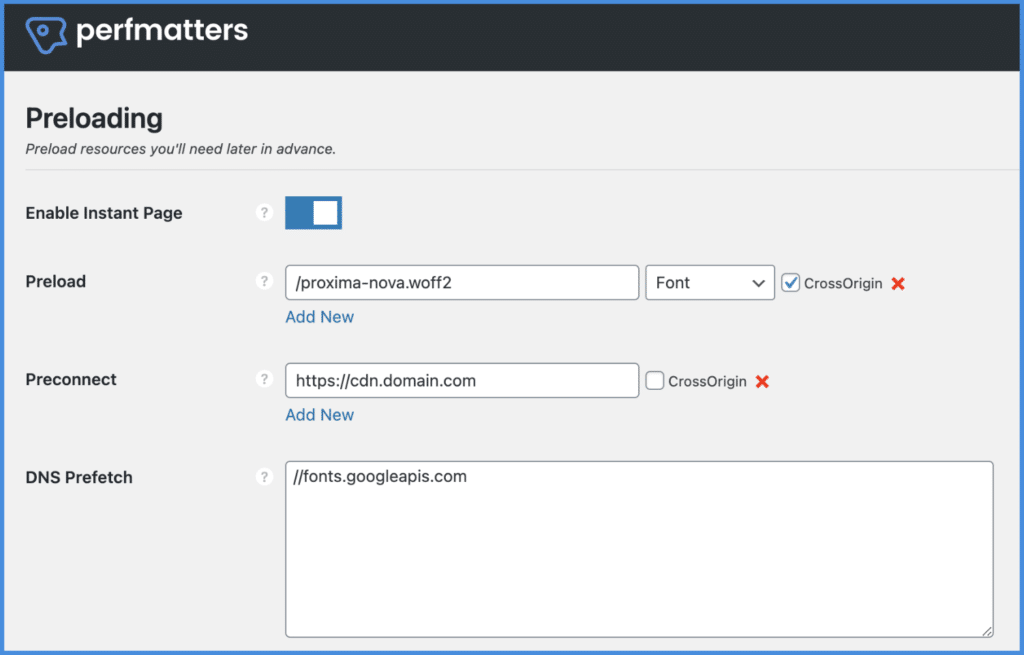Click the Preloading heading

(x=94, y=118)
